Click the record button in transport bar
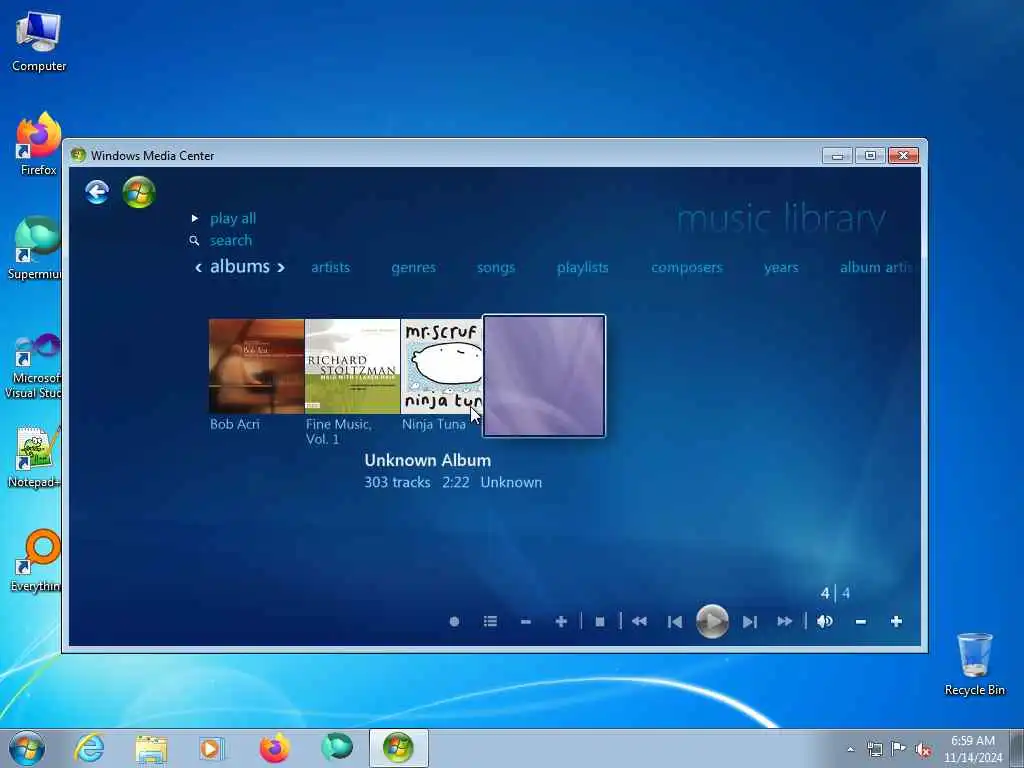 point(455,622)
